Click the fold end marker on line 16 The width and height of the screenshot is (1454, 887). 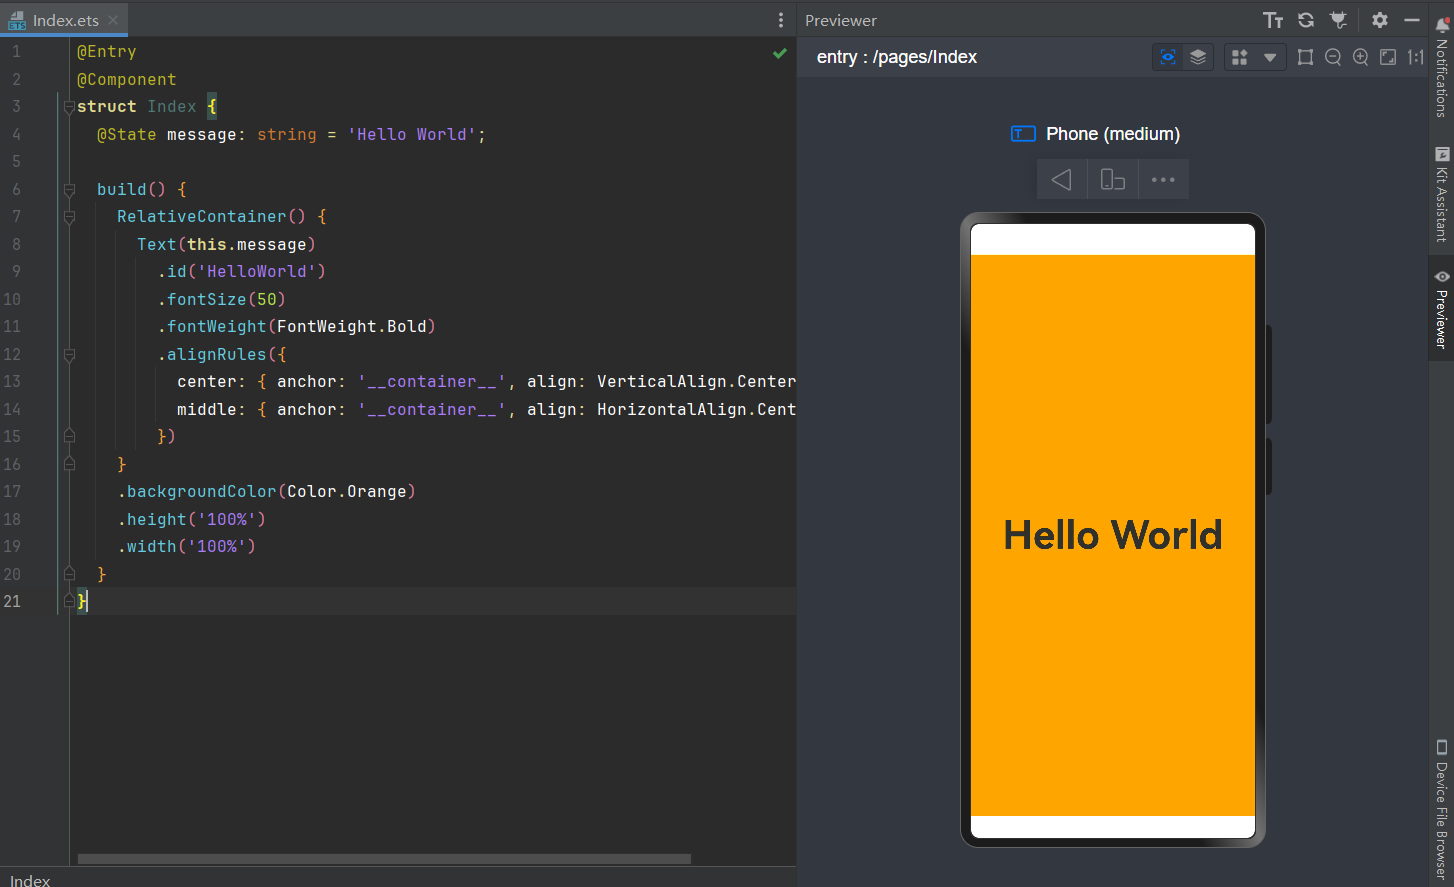[x=69, y=464]
